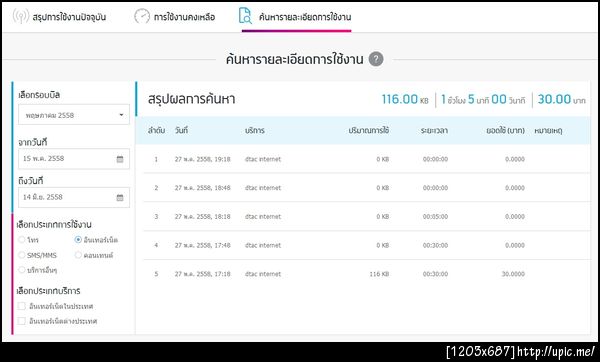Click the ลำดับ column header

pyautogui.click(x=156, y=130)
